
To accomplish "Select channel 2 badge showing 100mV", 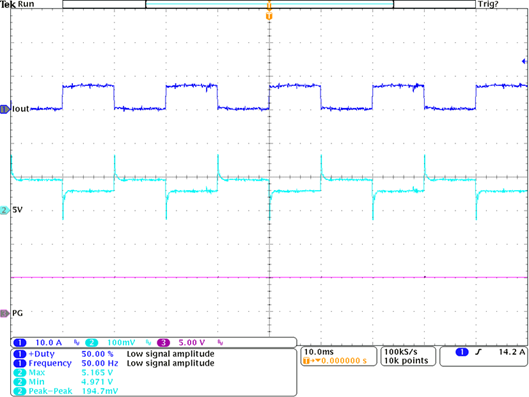I will click(x=91, y=343).
